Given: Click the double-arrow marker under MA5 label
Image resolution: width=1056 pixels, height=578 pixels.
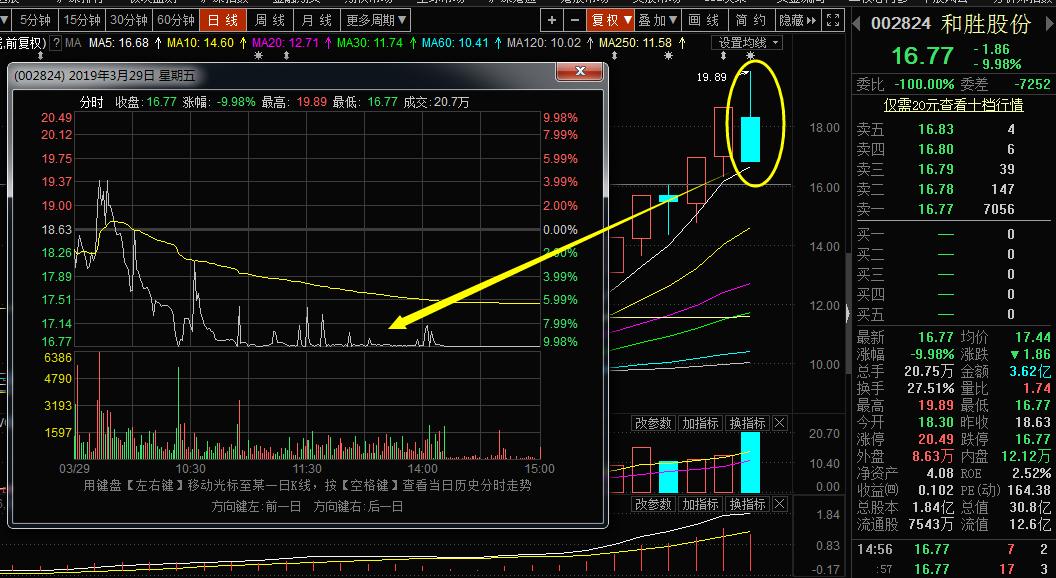Looking at the screenshot, I should [40, 56].
